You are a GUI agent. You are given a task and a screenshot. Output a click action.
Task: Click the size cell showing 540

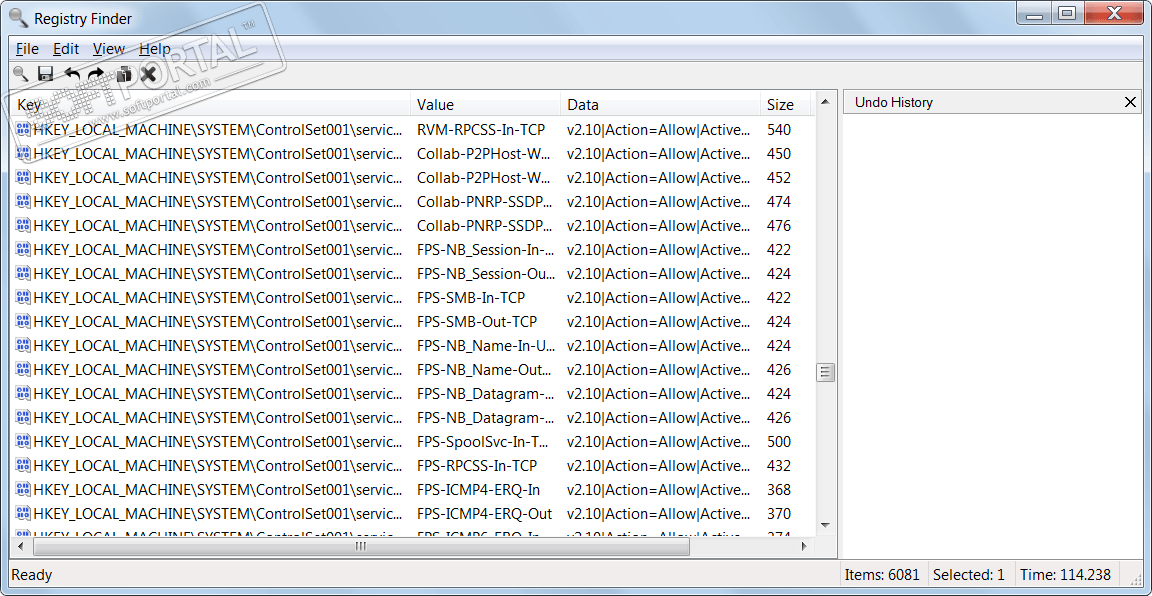pyautogui.click(x=779, y=130)
